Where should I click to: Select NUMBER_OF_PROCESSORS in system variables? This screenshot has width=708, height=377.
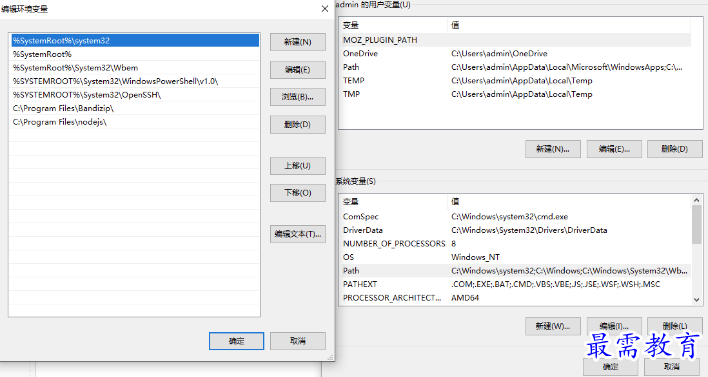pos(516,244)
